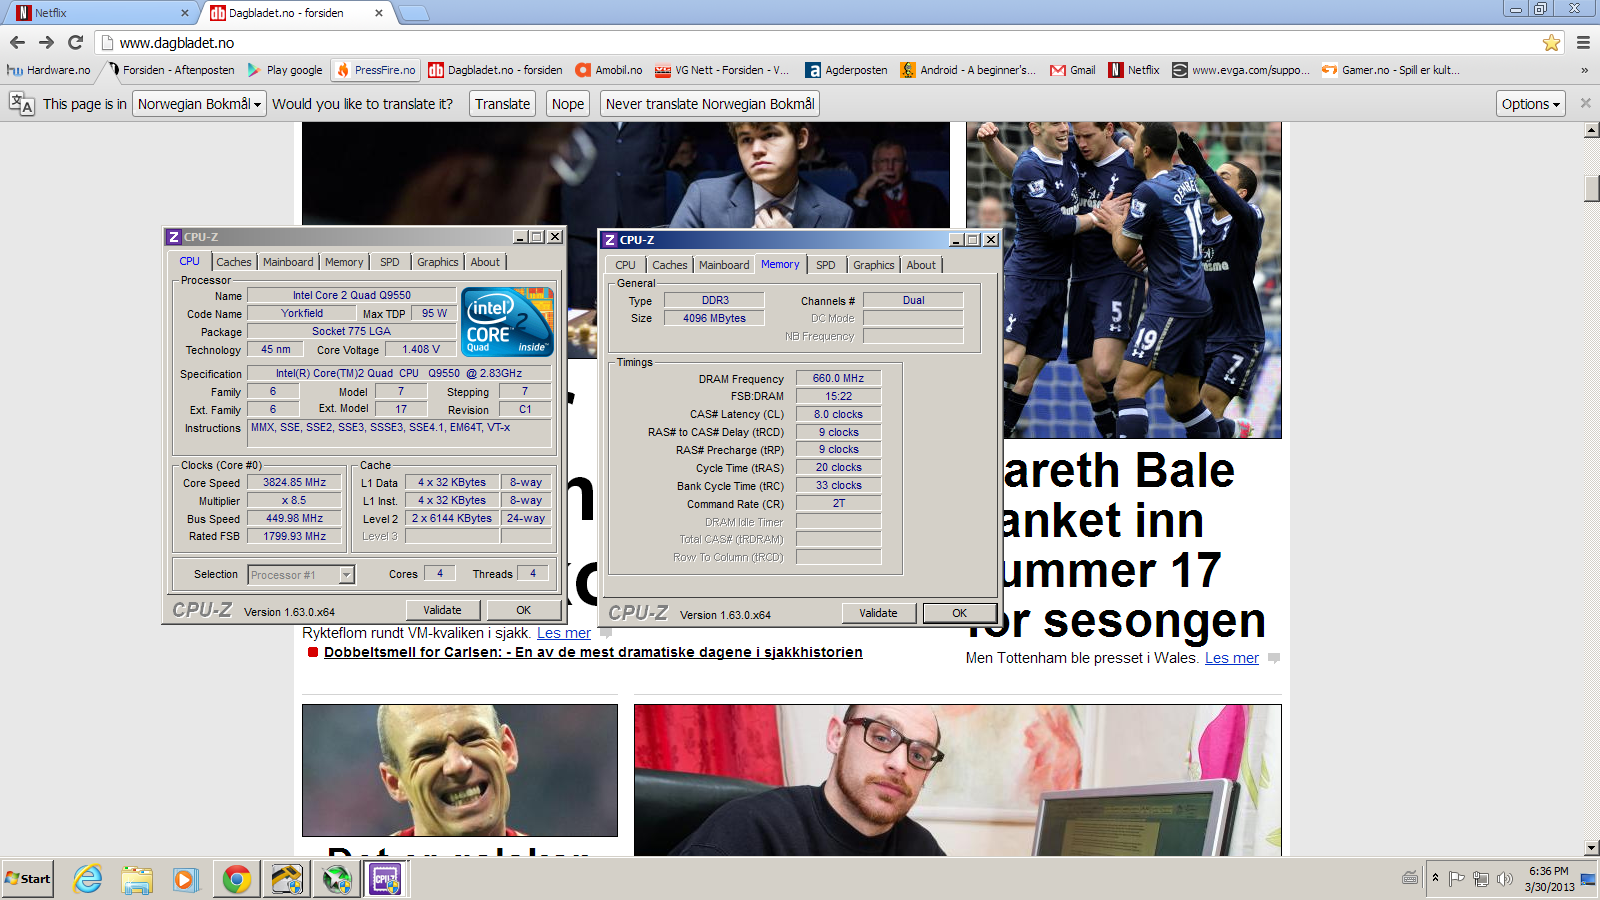
Task: Open SPD tab in right CPU-Z window
Action: click(825, 265)
